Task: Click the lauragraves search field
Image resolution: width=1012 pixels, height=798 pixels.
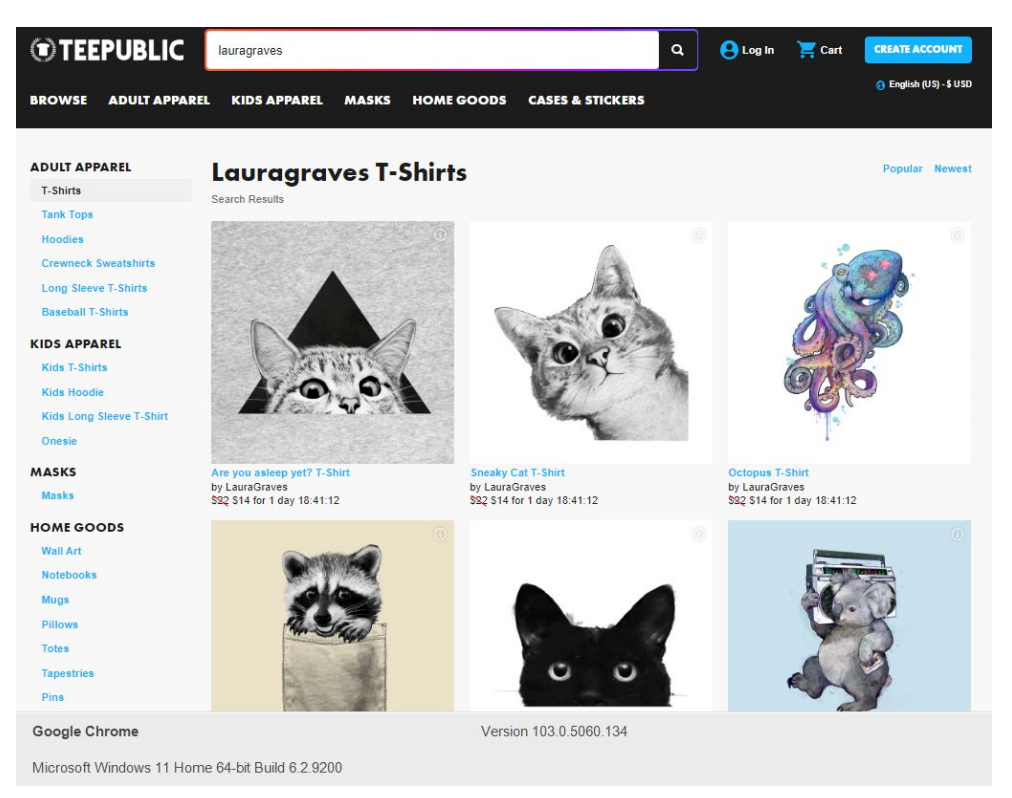Action: tap(432, 50)
